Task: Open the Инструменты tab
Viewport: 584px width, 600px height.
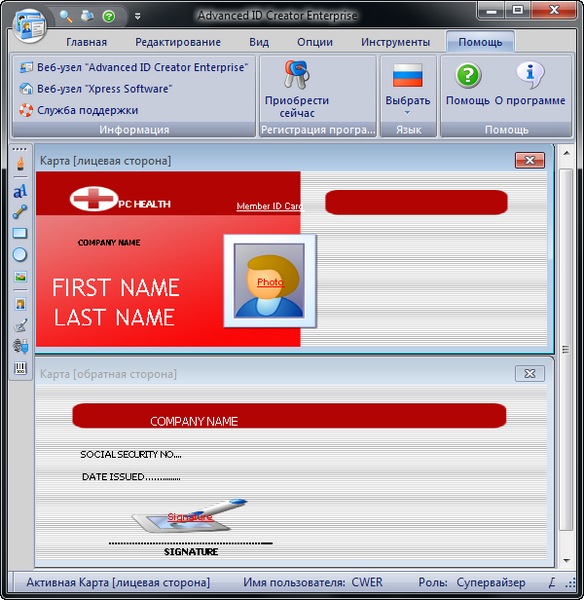Action: (x=395, y=42)
